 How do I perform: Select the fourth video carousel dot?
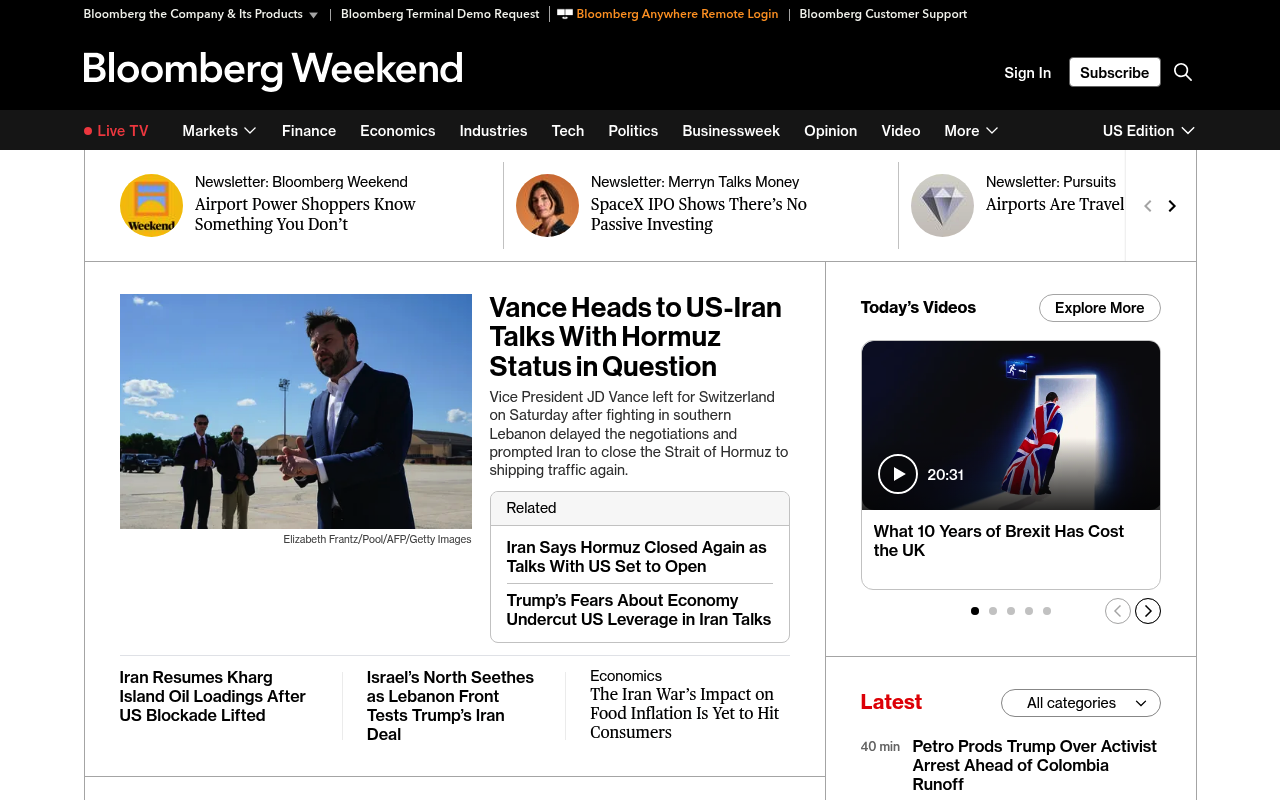click(x=1029, y=611)
